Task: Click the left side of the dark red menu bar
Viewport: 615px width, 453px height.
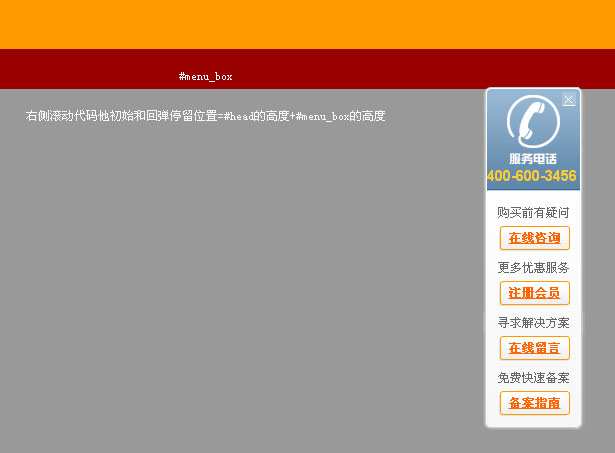Action: (60, 68)
